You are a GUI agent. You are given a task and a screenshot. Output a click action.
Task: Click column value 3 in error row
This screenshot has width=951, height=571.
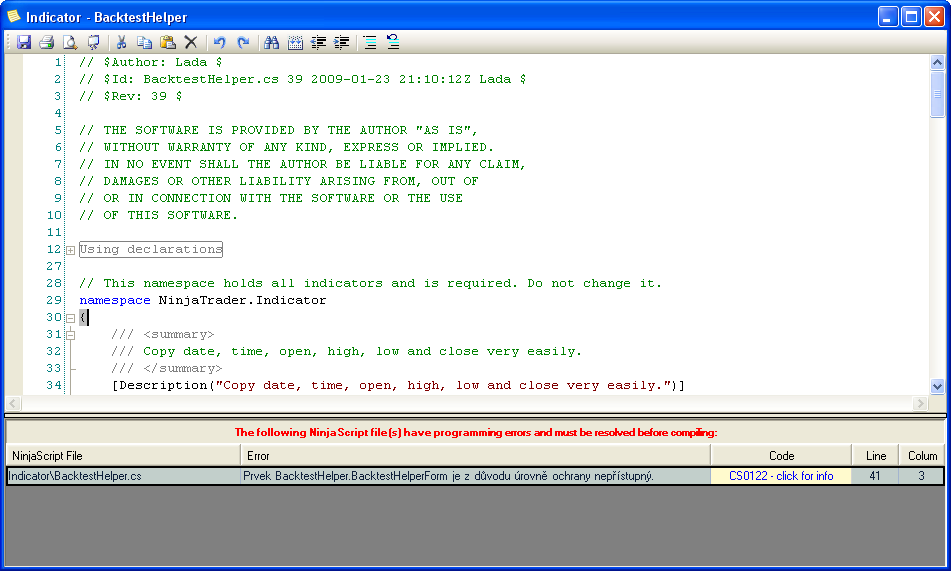click(x=921, y=476)
